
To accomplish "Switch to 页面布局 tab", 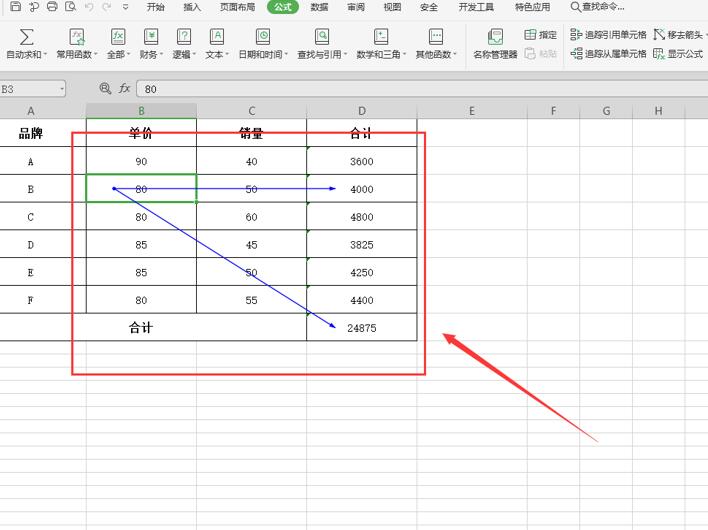I will point(238,7).
